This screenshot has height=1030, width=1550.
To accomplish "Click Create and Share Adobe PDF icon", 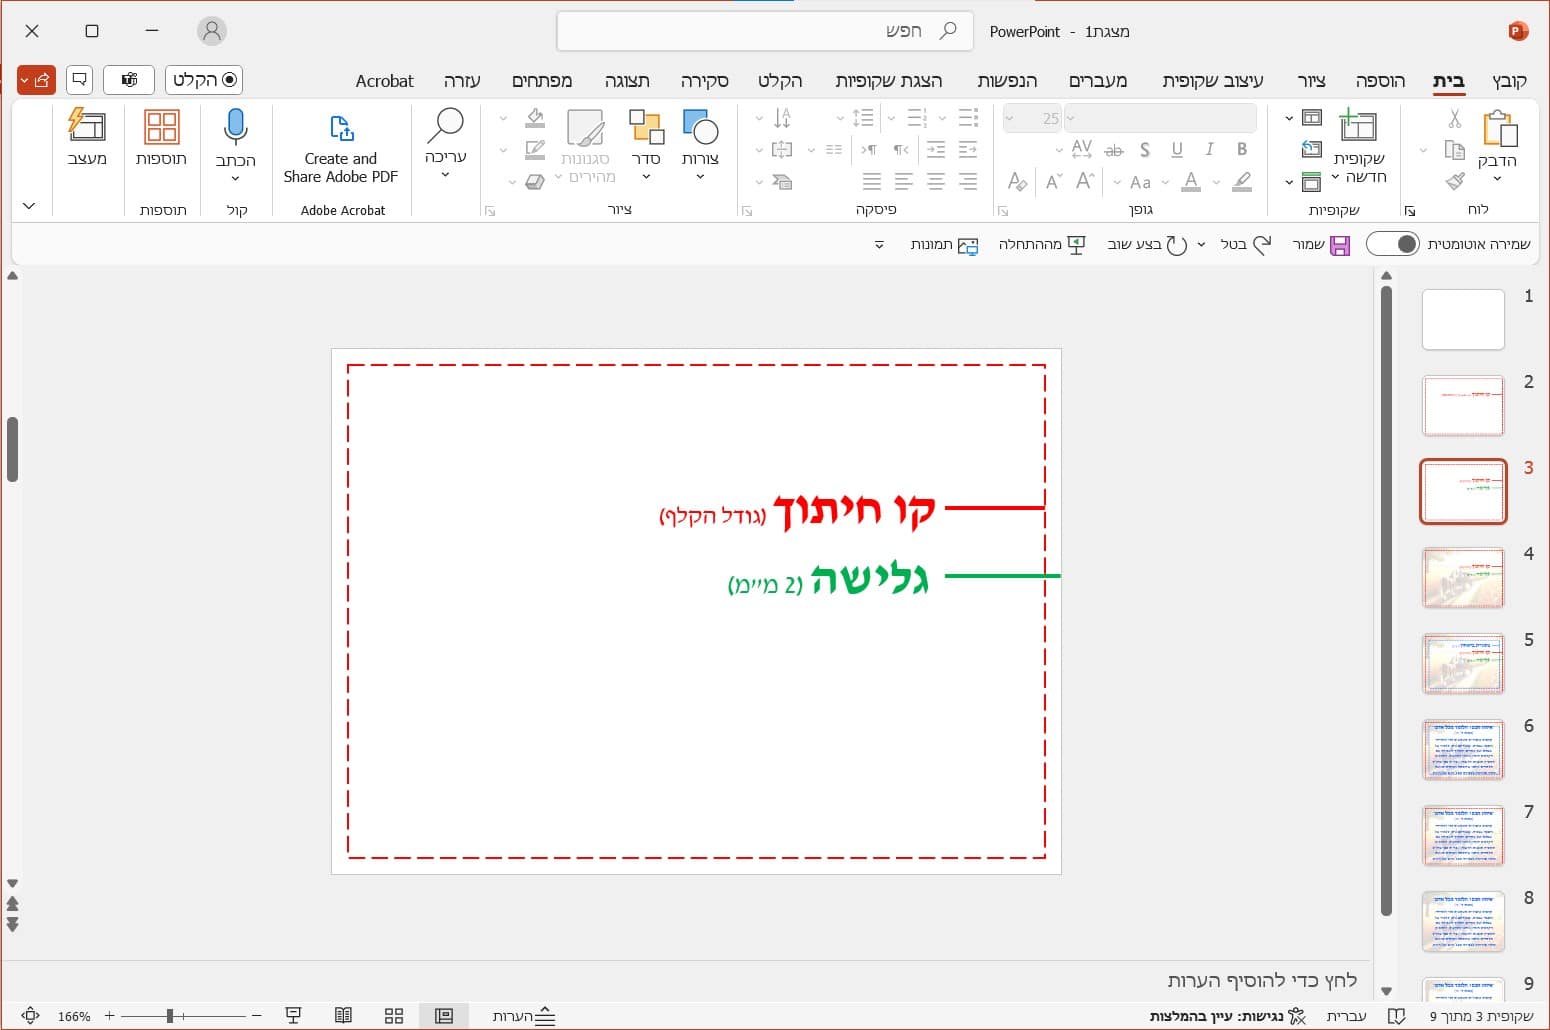I will pos(341,128).
